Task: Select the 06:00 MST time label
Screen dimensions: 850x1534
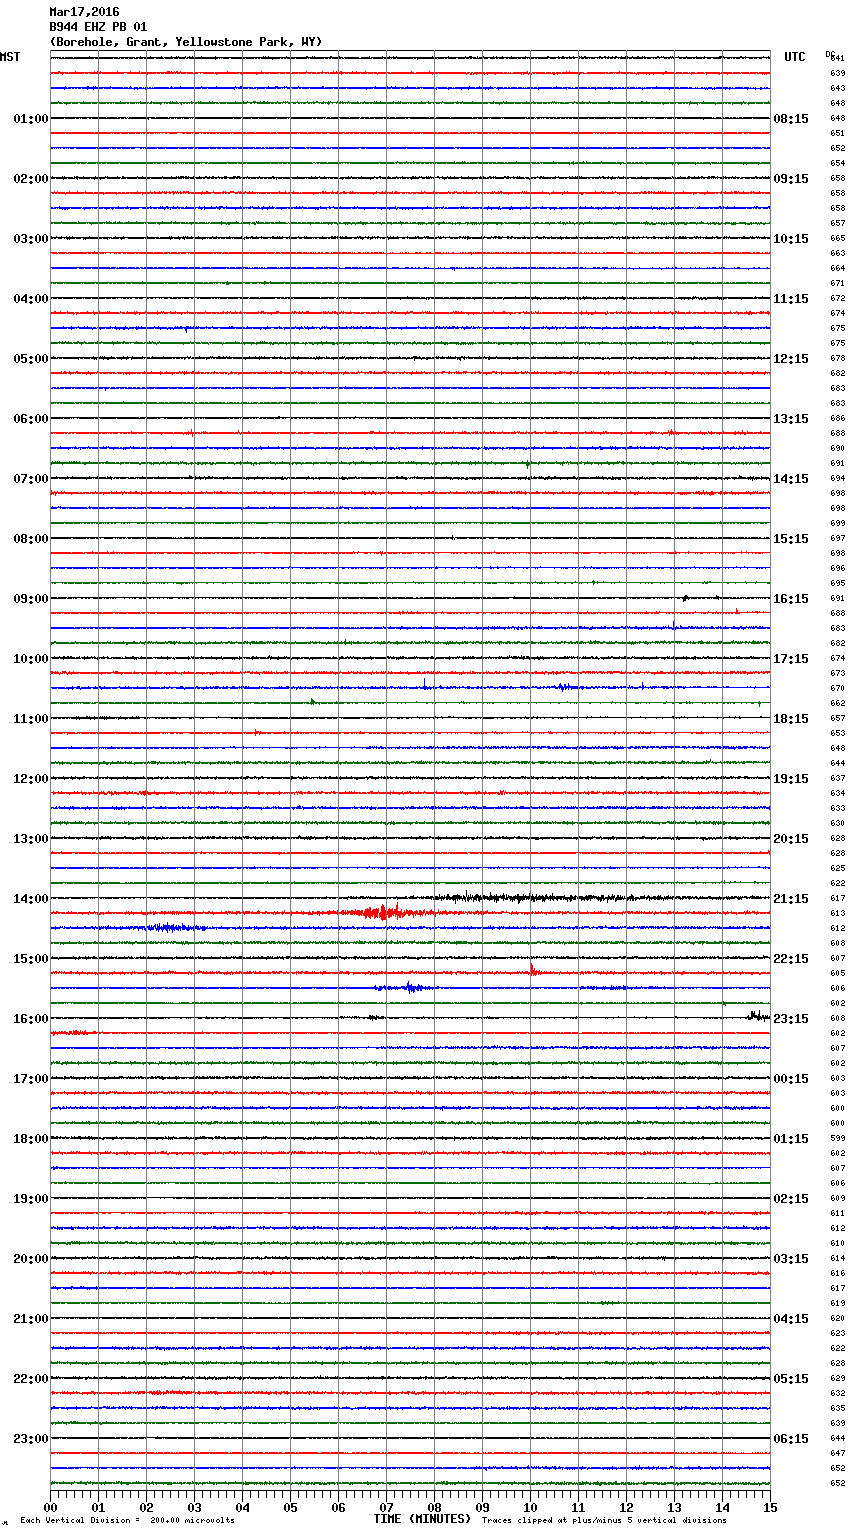Action: point(31,419)
